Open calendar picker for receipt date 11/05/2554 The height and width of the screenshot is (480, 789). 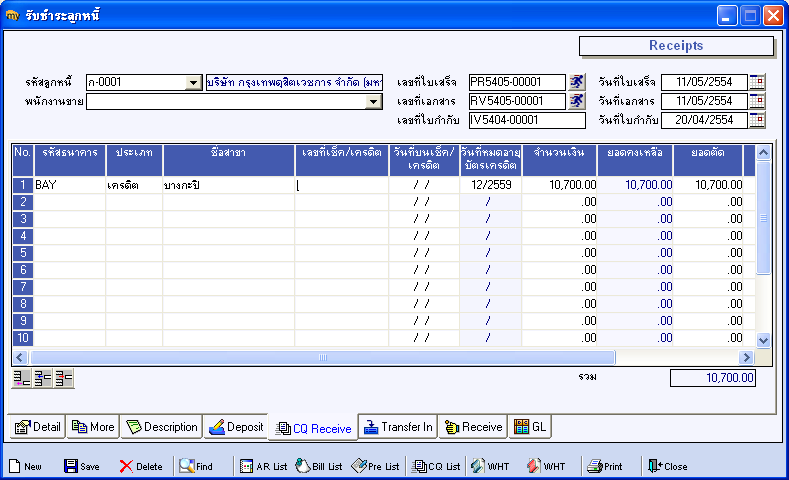tap(757, 82)
